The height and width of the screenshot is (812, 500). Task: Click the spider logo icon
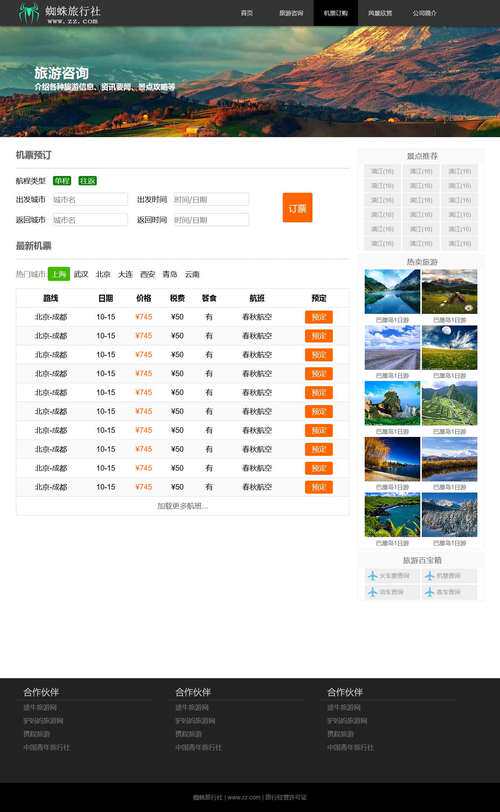pyautogui.click(x=29, y=13)
